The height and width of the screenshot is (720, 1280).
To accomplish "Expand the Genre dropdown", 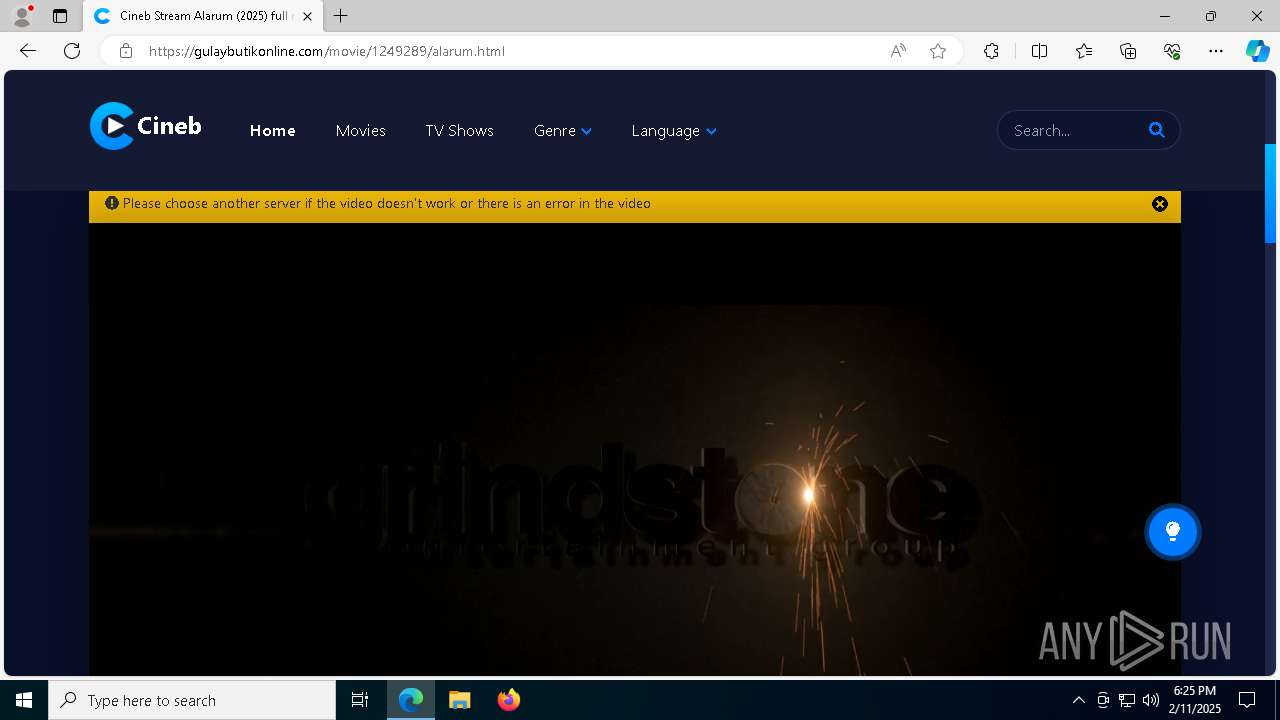I will 563,131.
